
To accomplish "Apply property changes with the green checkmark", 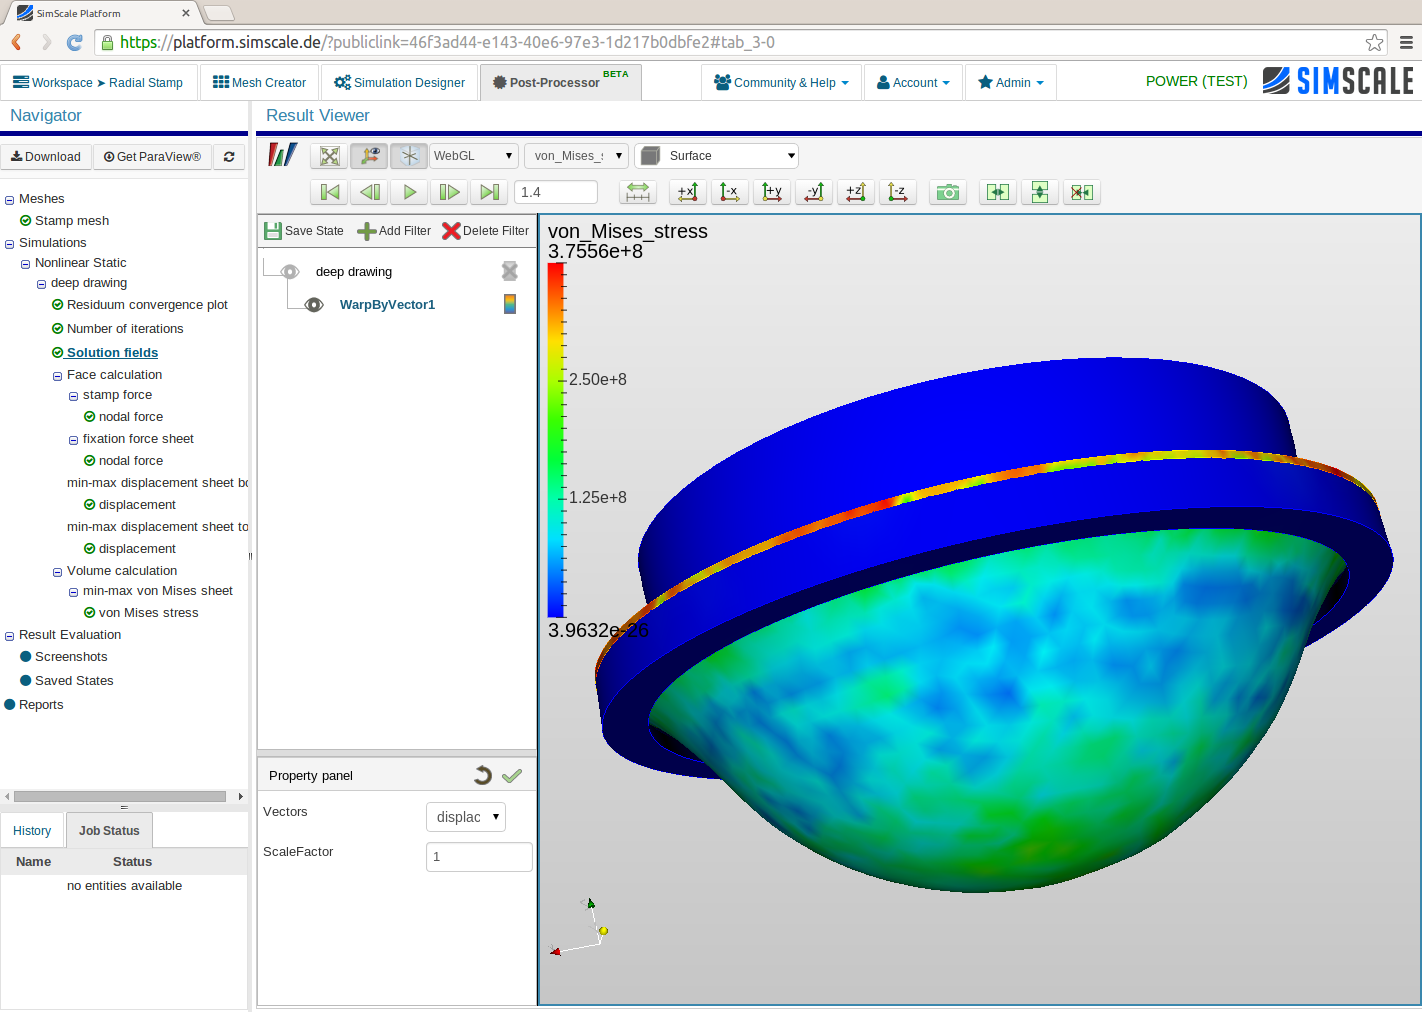I will pyautogui.click(x=512, y=776).
